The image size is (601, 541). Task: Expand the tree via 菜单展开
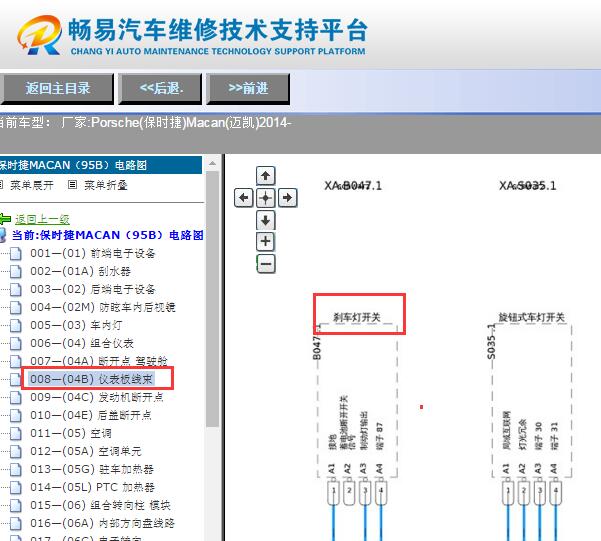[x=31, y=185]
